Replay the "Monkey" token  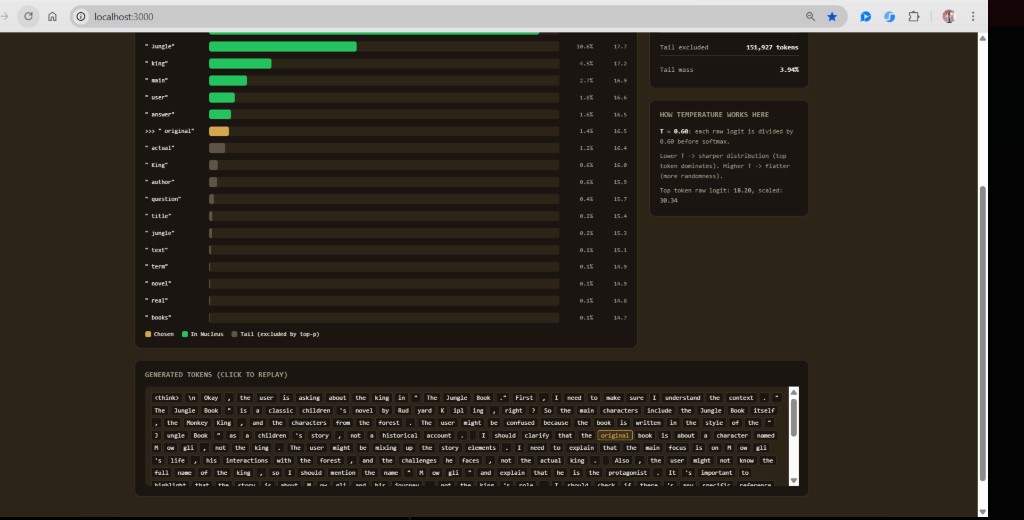(197, 423)
